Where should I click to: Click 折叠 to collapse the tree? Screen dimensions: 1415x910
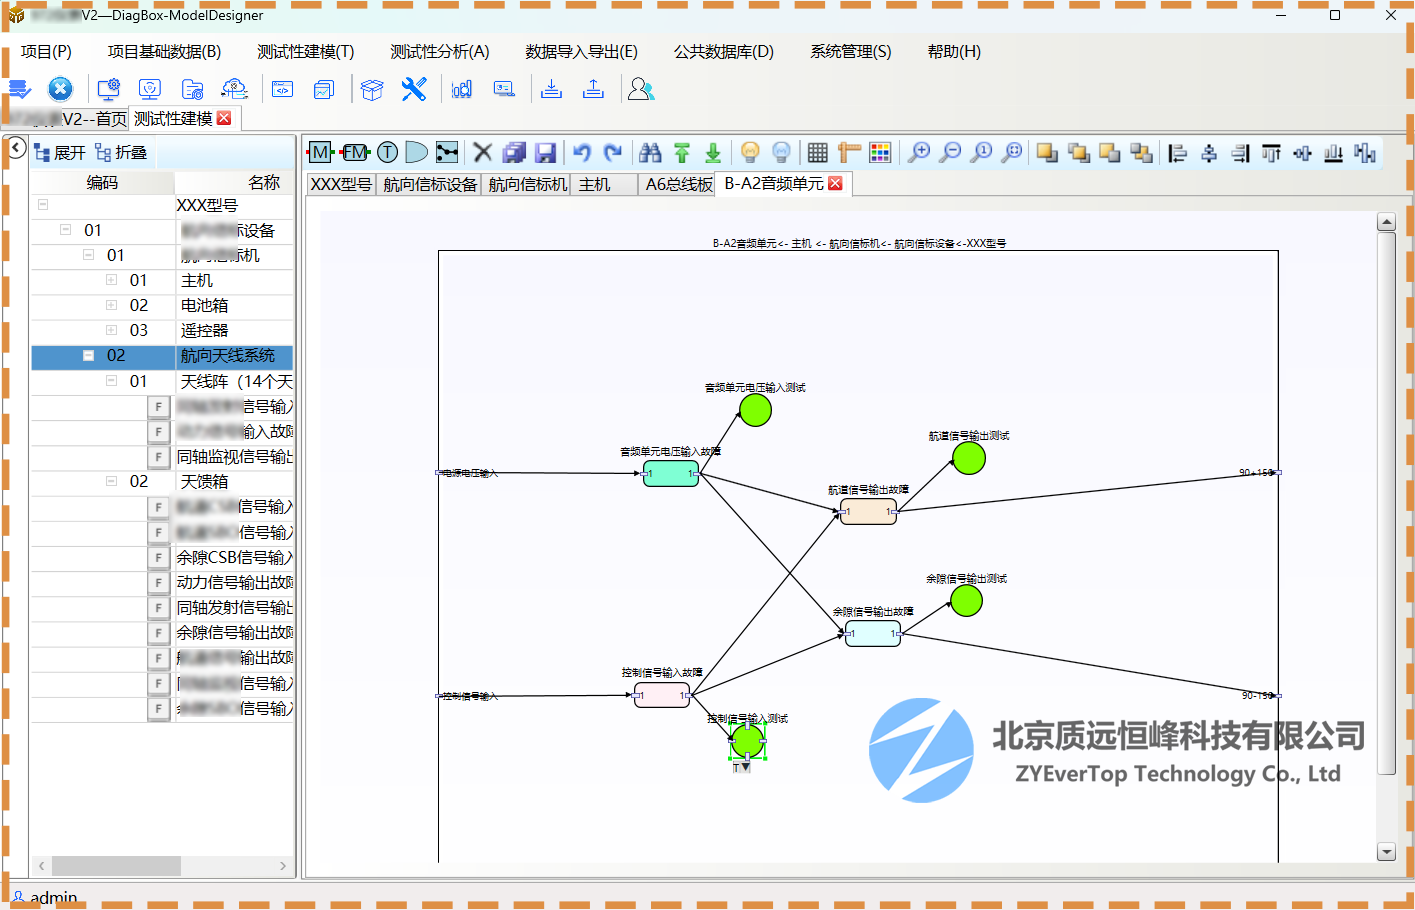pos(121,152)
